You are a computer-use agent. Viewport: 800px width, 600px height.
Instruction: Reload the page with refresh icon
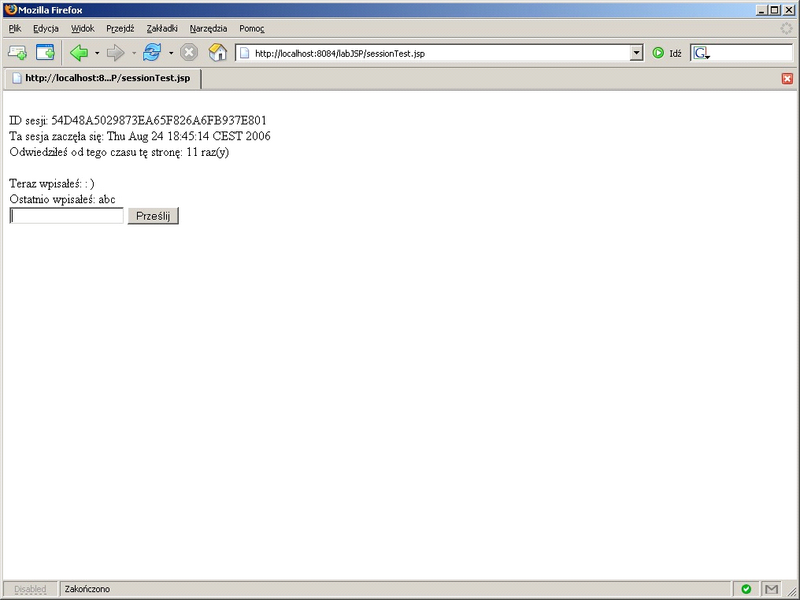coord(152,52)
